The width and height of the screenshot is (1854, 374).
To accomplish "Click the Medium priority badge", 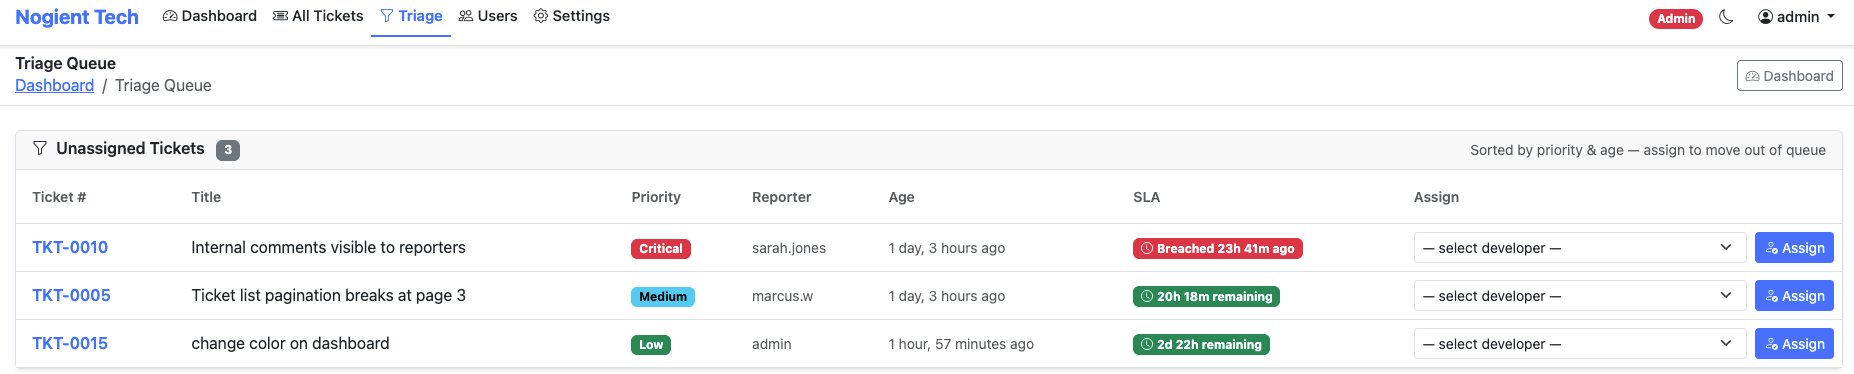I will 663,297.
